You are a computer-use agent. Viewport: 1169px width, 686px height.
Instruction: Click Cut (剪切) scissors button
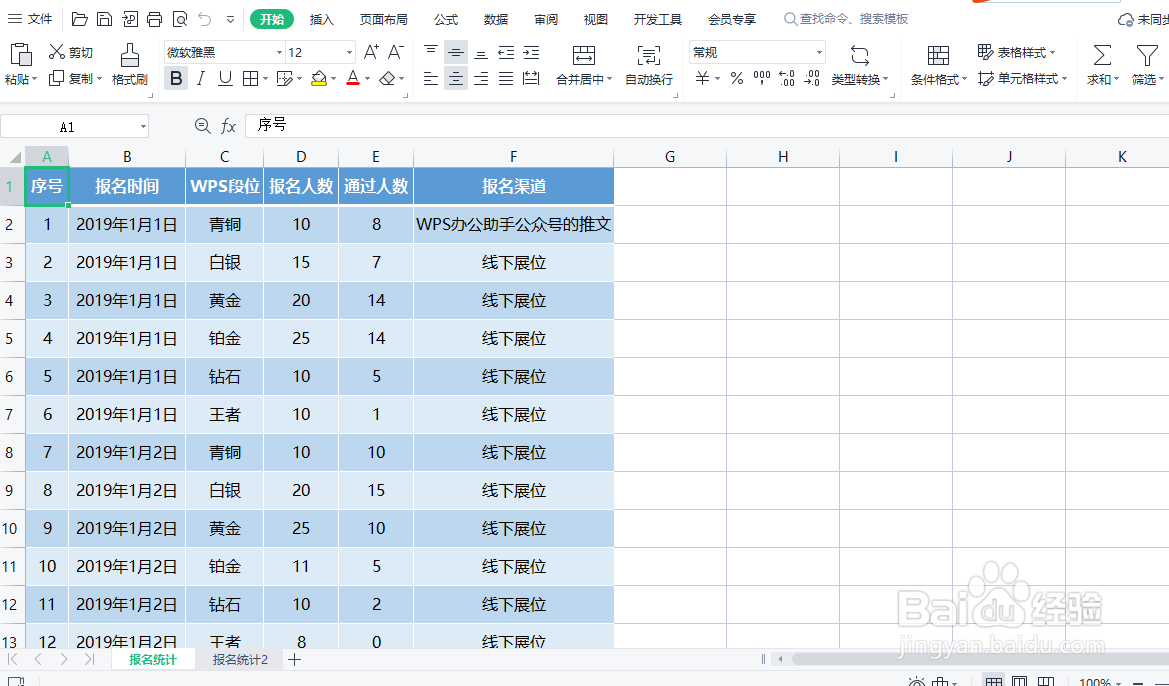coord(71,52)
